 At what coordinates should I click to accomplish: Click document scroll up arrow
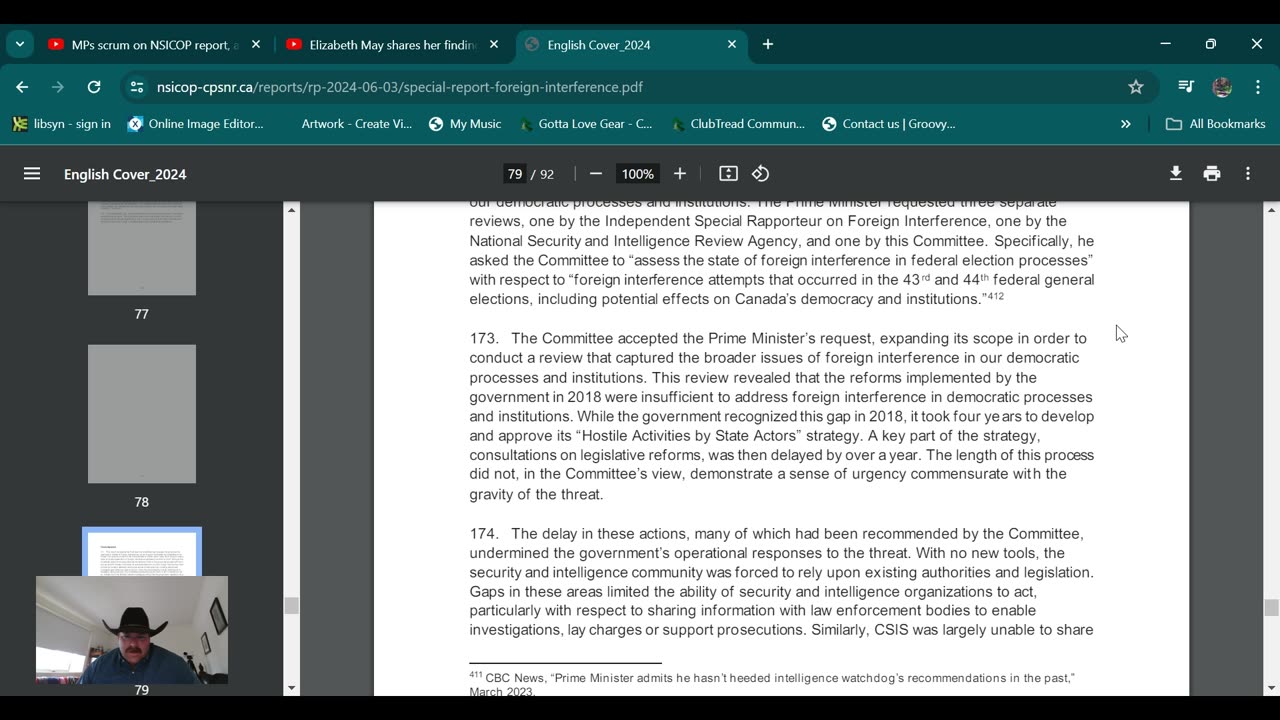1271,210
